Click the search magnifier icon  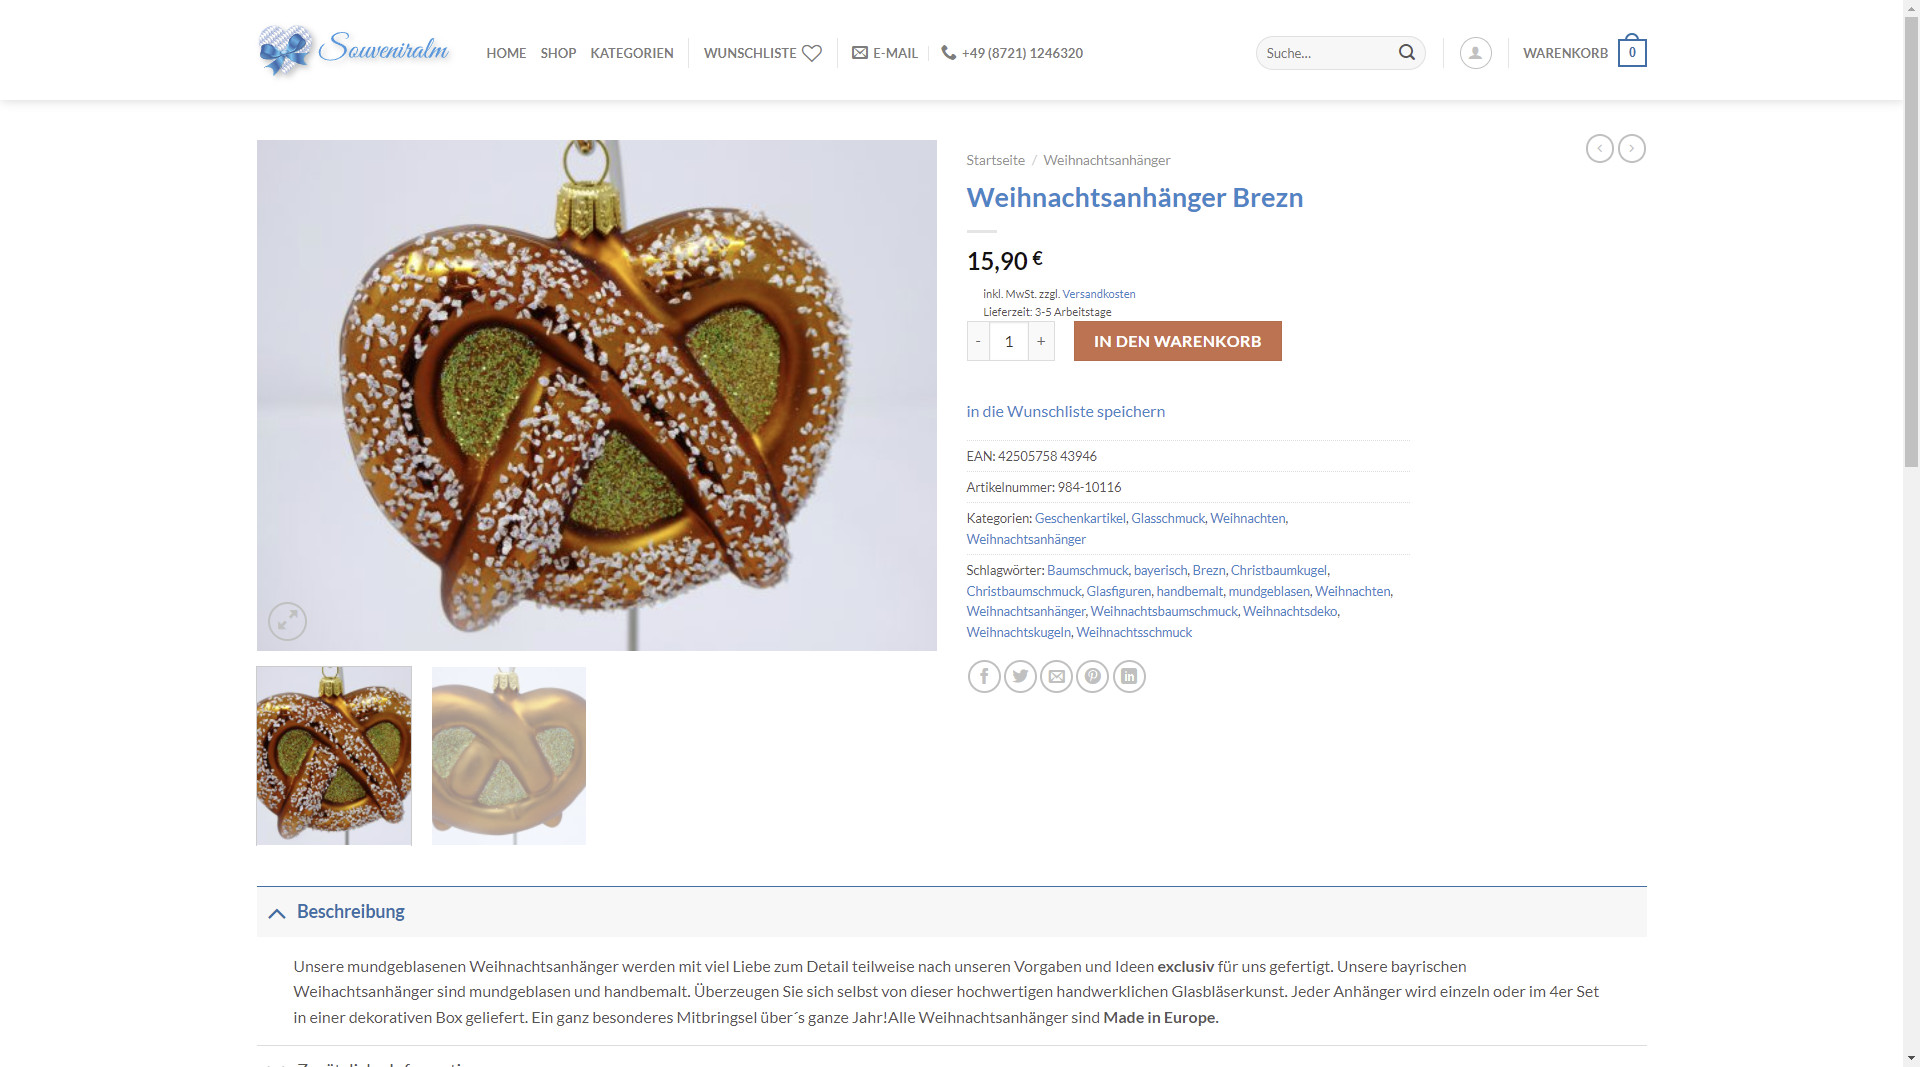(1406, 53)
